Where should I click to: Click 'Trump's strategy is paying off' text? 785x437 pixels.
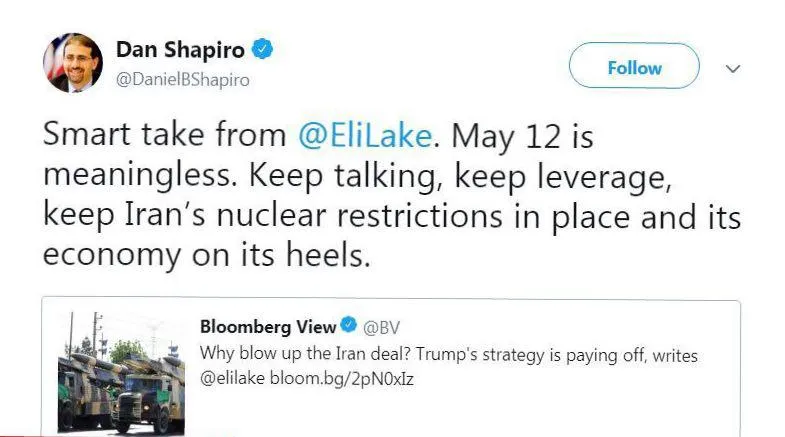(530, 355)
